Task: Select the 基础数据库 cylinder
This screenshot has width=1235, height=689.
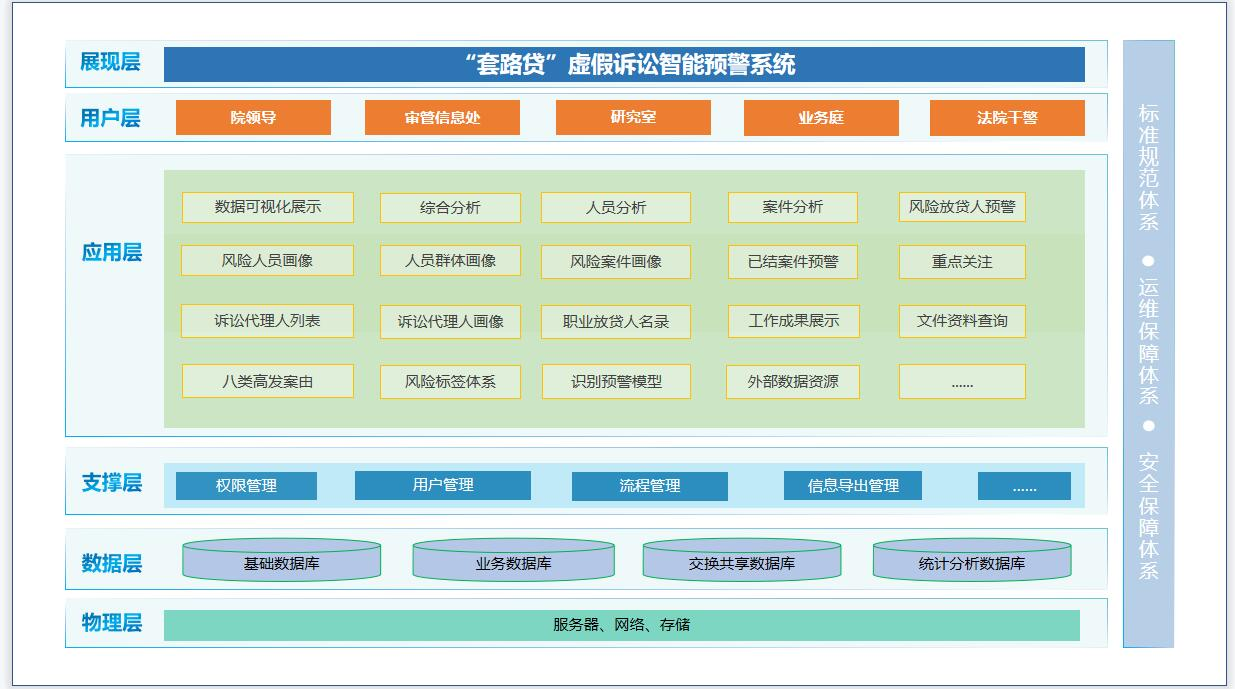Action: click(x=282, y=562)
